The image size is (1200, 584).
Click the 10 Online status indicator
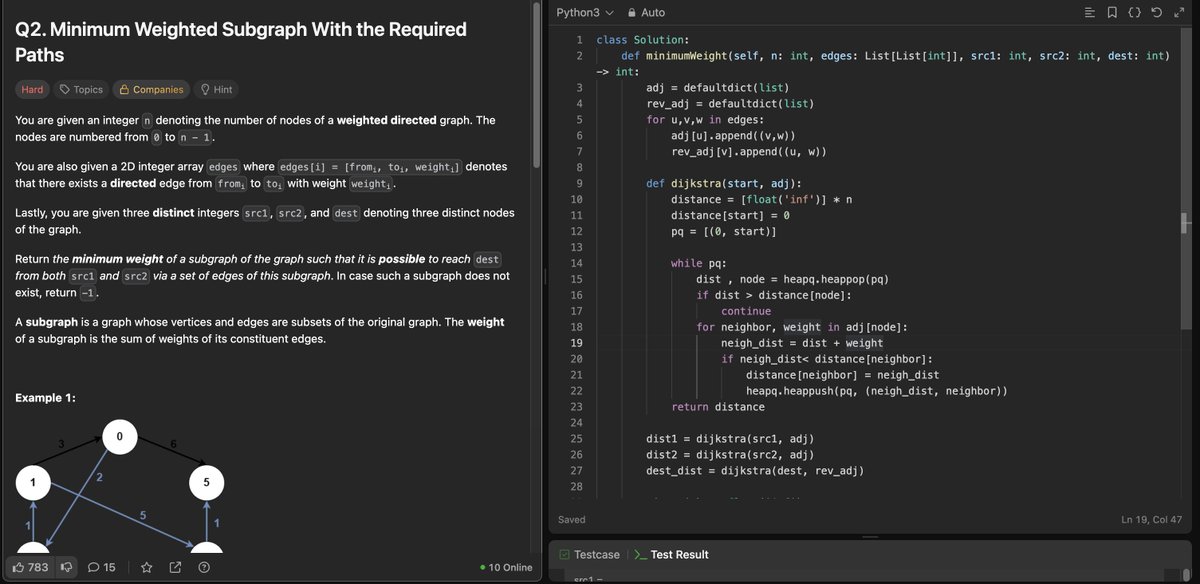coord(506,567)
